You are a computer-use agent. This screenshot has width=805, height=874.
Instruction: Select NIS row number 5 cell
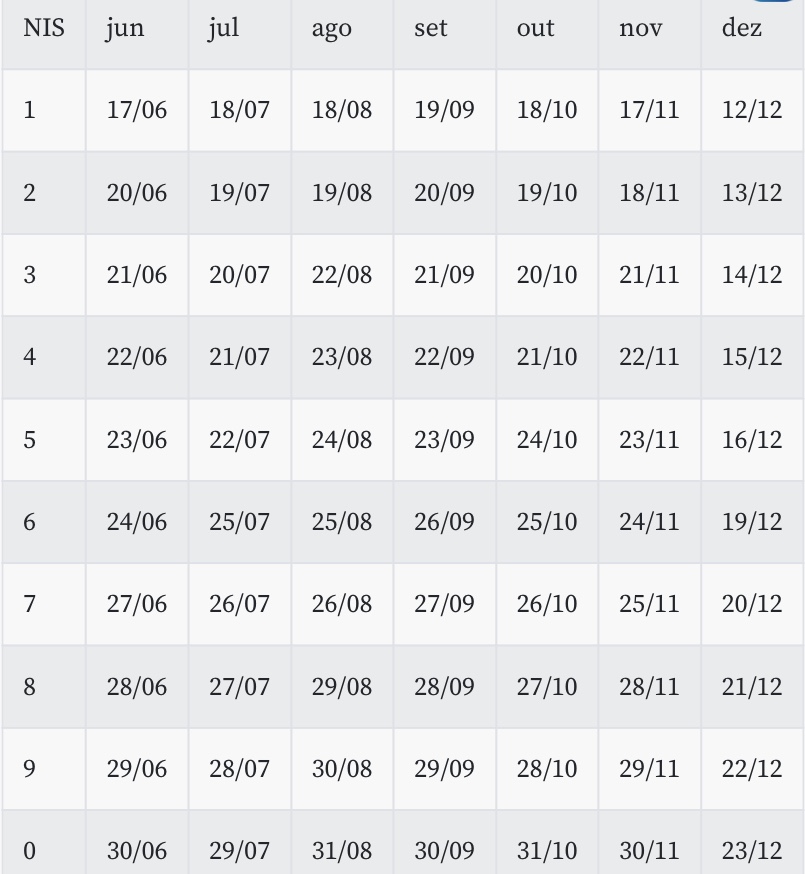point(30,439)
